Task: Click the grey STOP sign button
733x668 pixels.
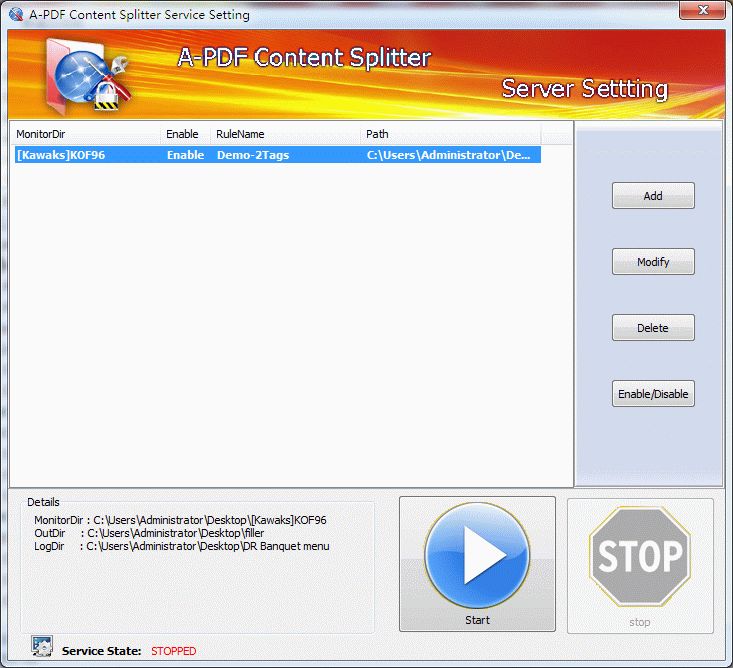Action: coord(640,566)
